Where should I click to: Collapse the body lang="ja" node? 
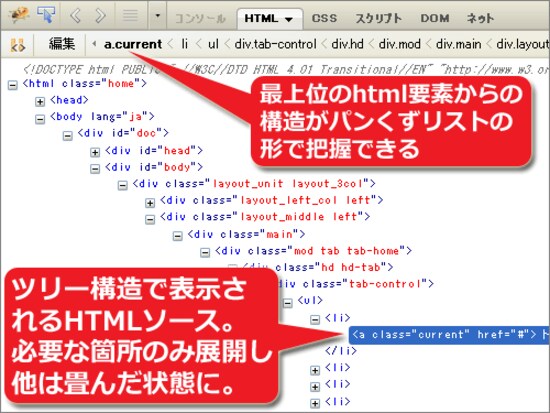pyautogui.click(x=40, y=119)
